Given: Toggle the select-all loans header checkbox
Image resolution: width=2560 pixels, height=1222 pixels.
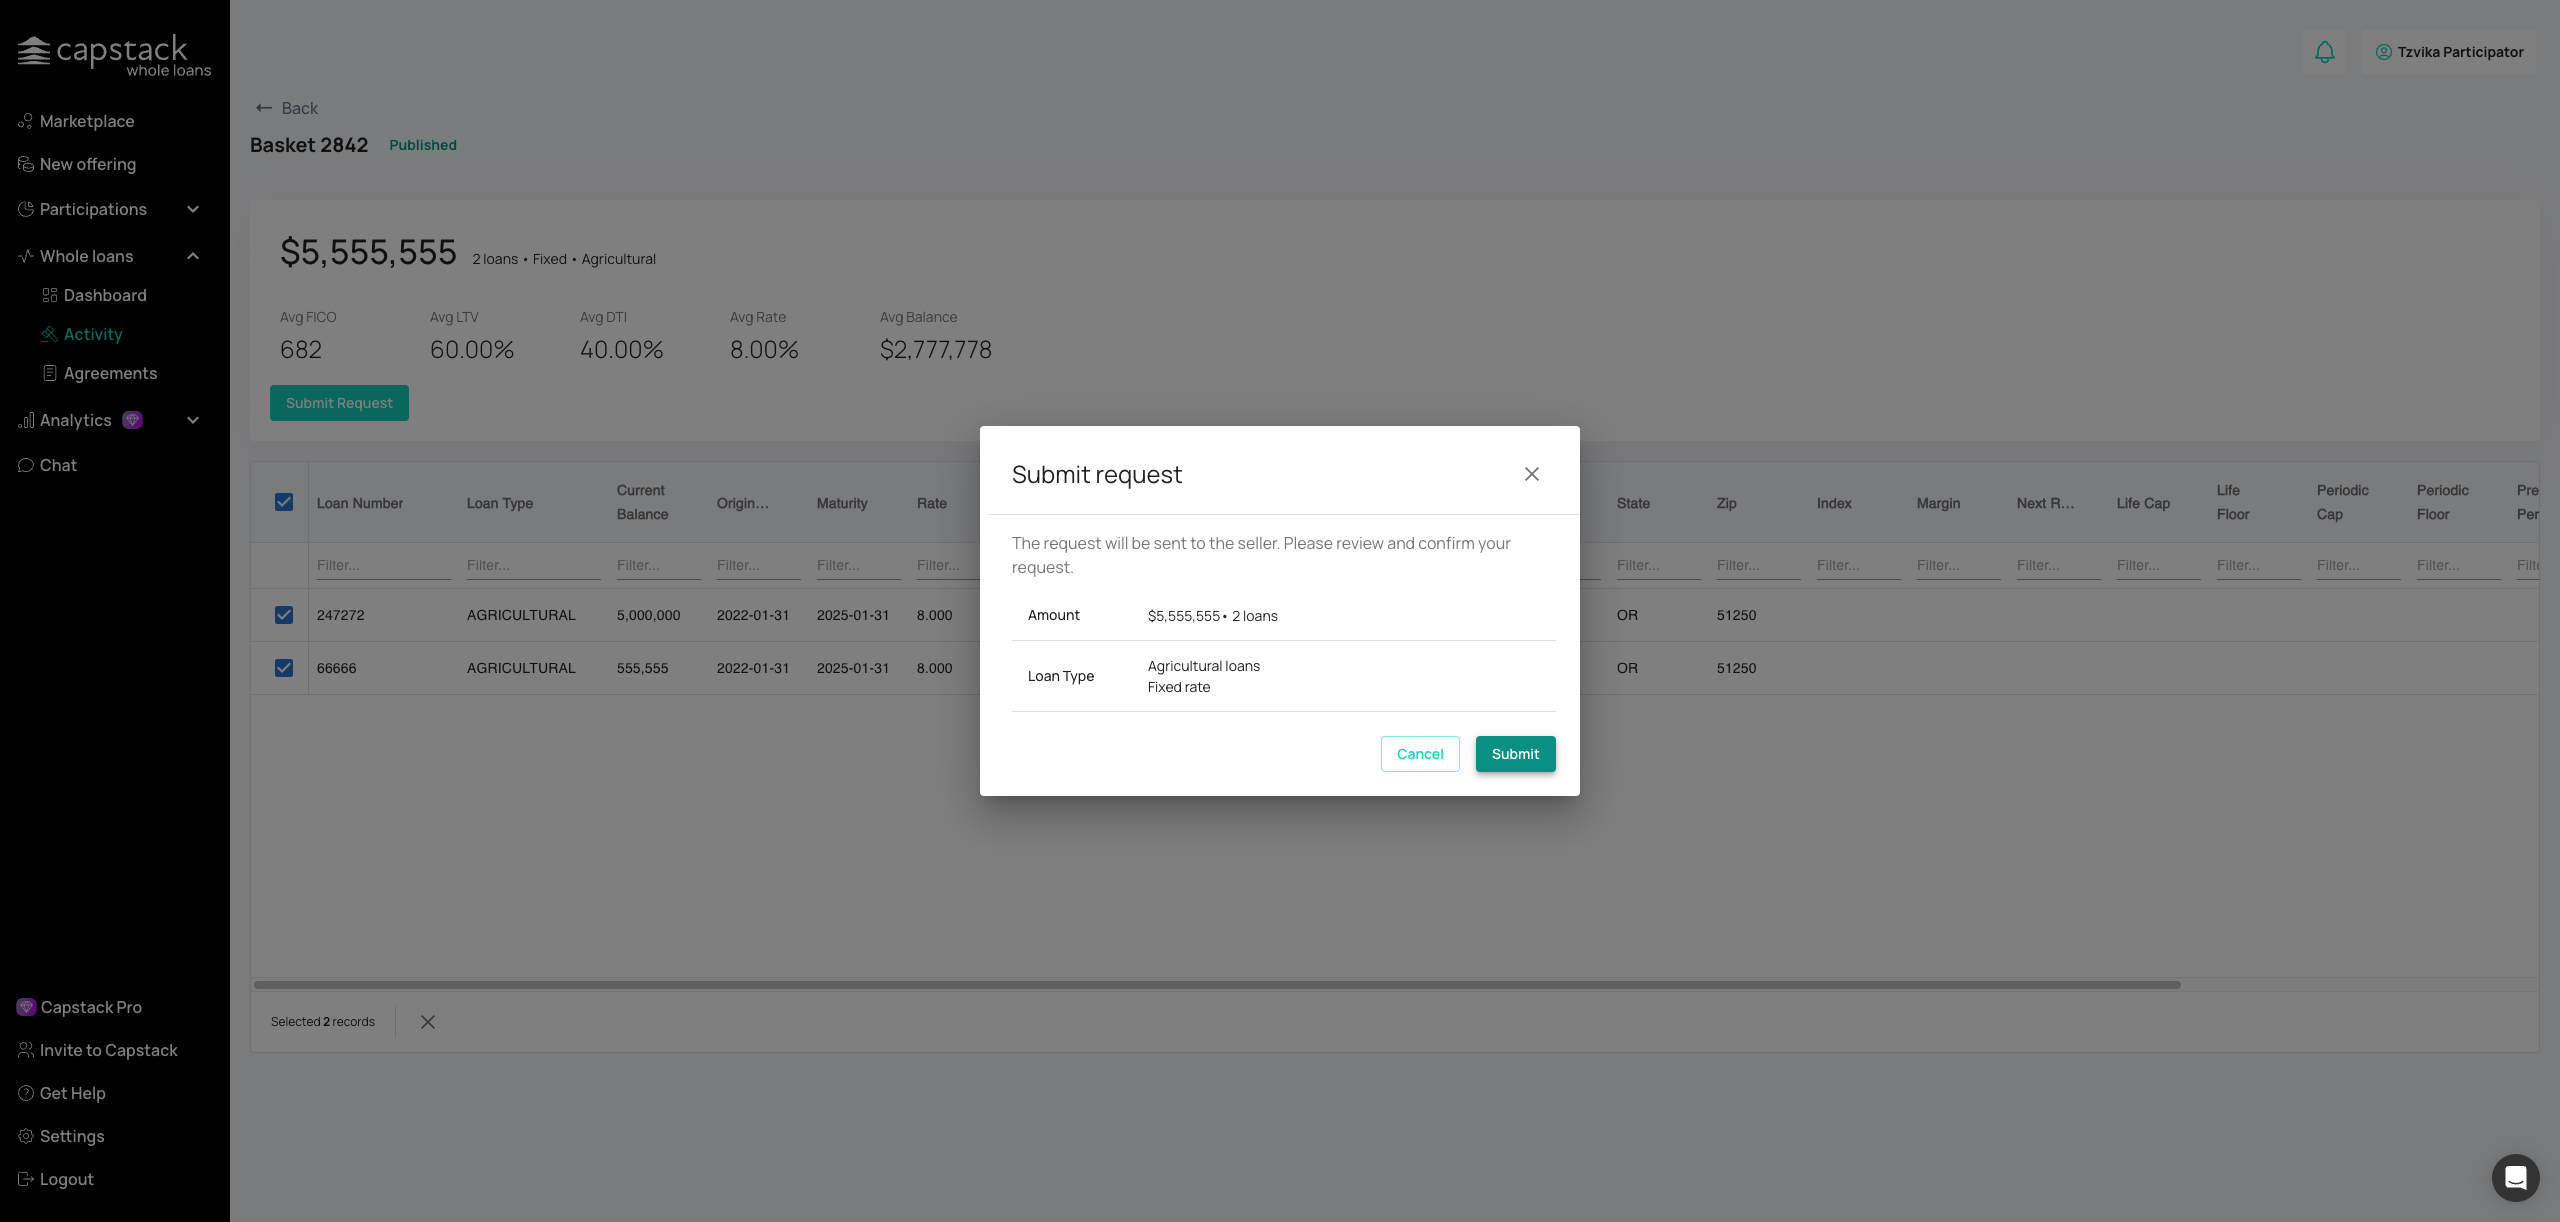Looking at the screenshot, I should coord(284,502).
